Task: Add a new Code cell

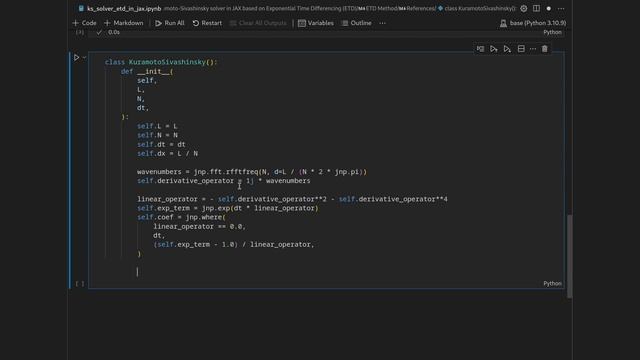Action: (x=84, y=23)
